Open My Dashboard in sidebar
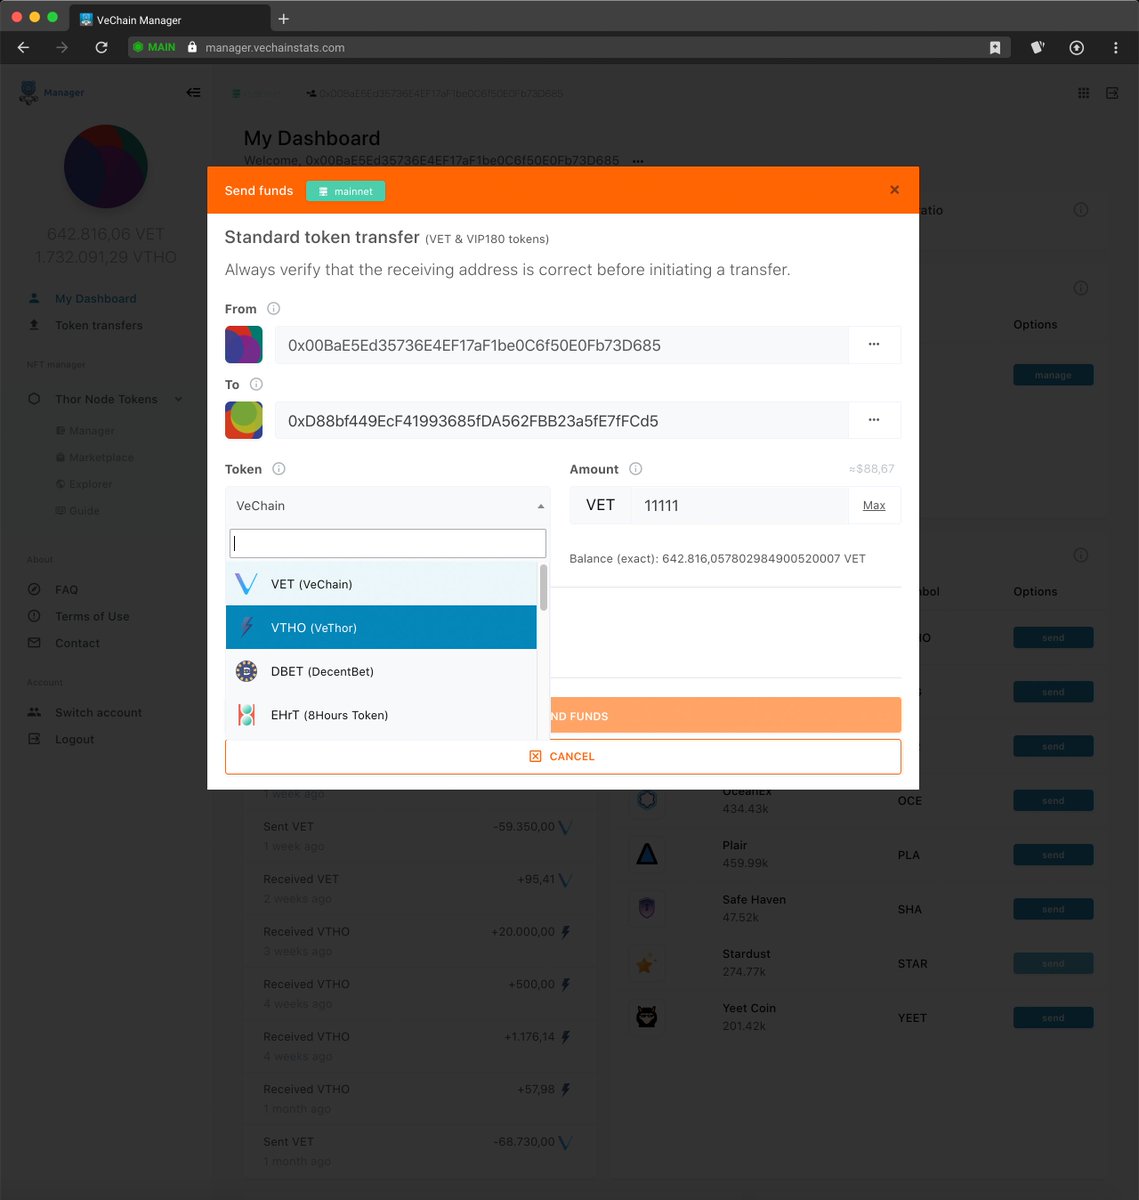The height and width of the screenshot is (1200, 1139). 96,299
